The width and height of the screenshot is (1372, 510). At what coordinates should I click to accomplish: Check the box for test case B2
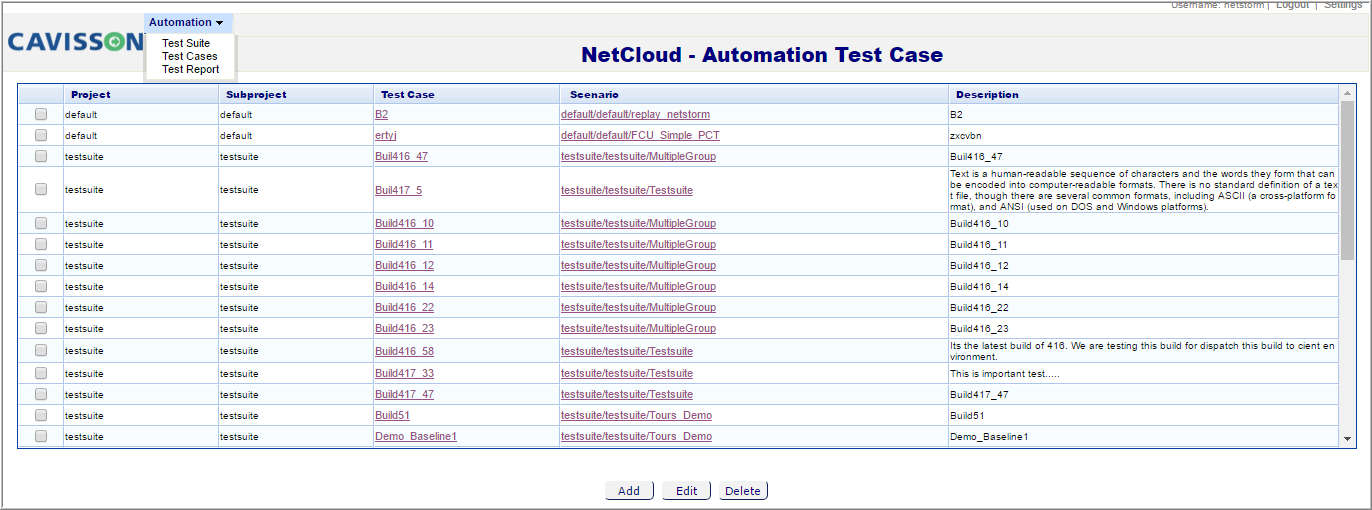(41, 114)
